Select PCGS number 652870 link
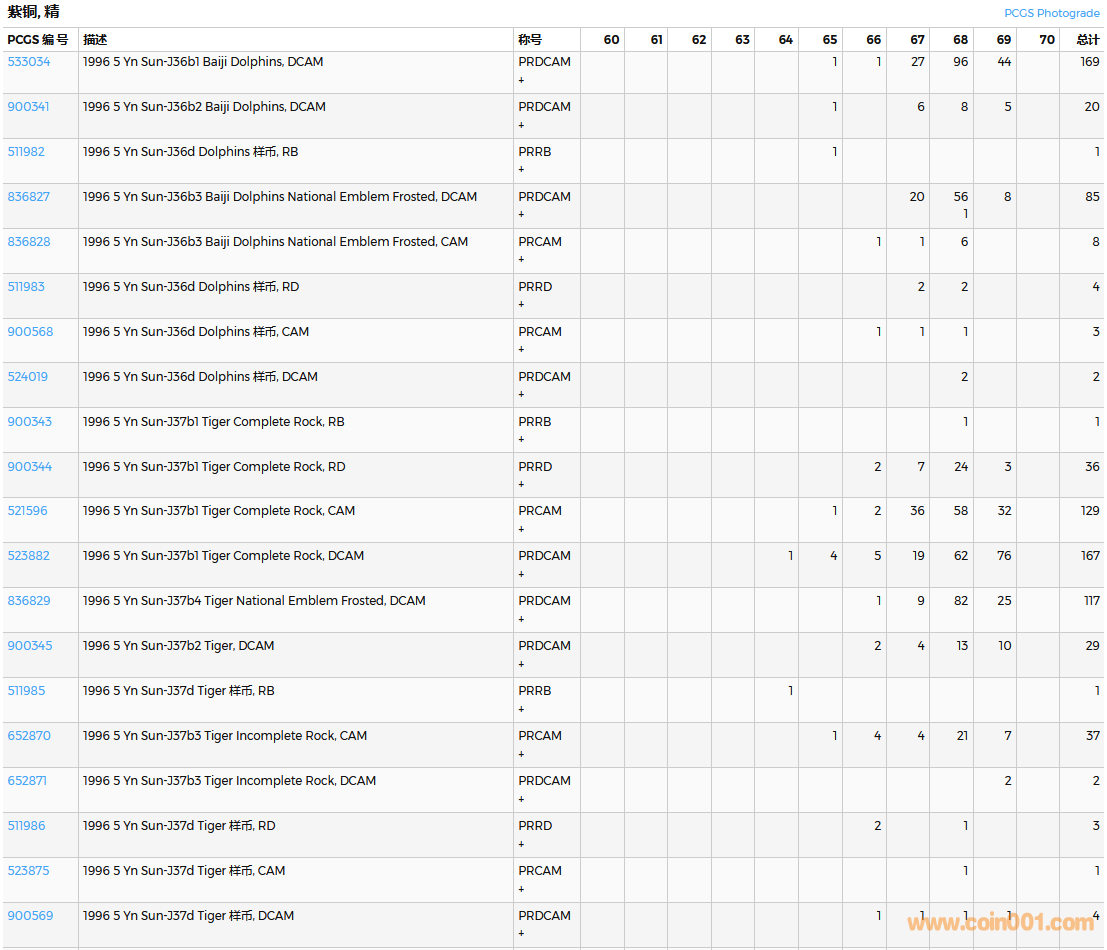Viewport: 1107px width, 950px height. (x=29, y=736)
